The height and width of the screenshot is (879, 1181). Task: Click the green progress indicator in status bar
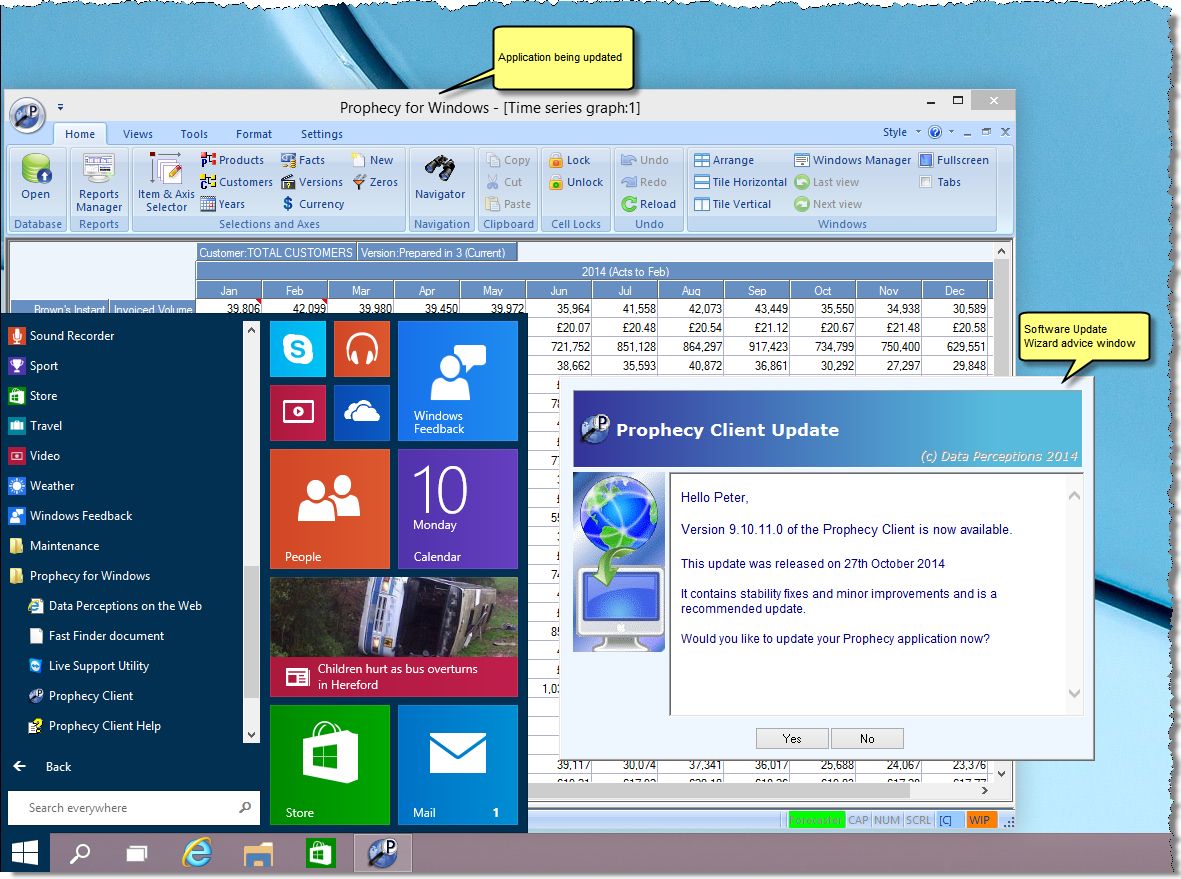click(816, 819)
